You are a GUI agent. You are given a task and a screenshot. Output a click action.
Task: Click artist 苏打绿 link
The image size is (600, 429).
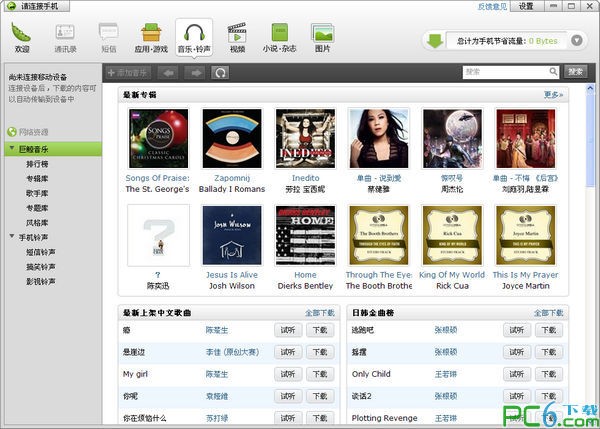(217, 418)
